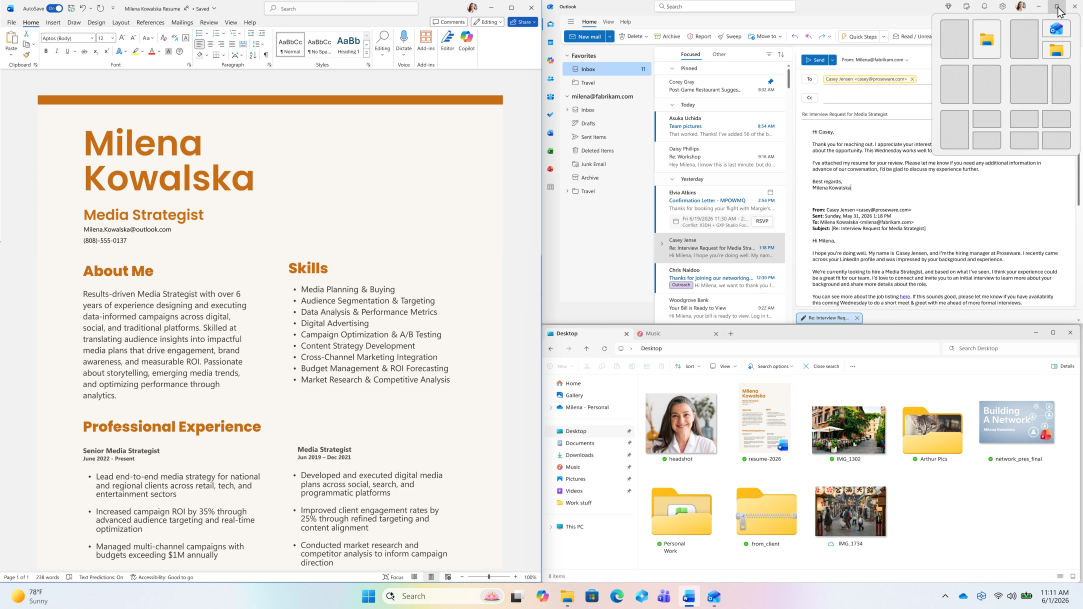Open Edge browser from taskbar
Viewport: 1083px width, 609px height.
tap(617, 596)
